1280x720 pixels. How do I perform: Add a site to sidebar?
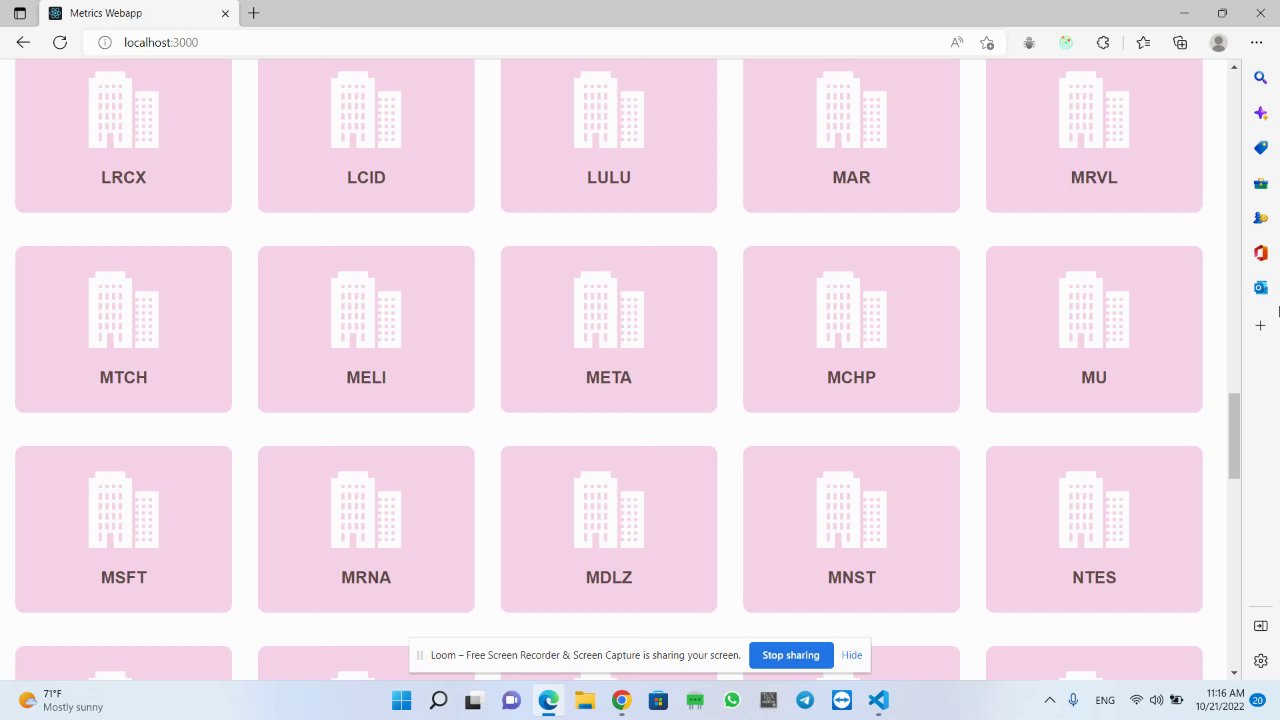[1261, 325]
